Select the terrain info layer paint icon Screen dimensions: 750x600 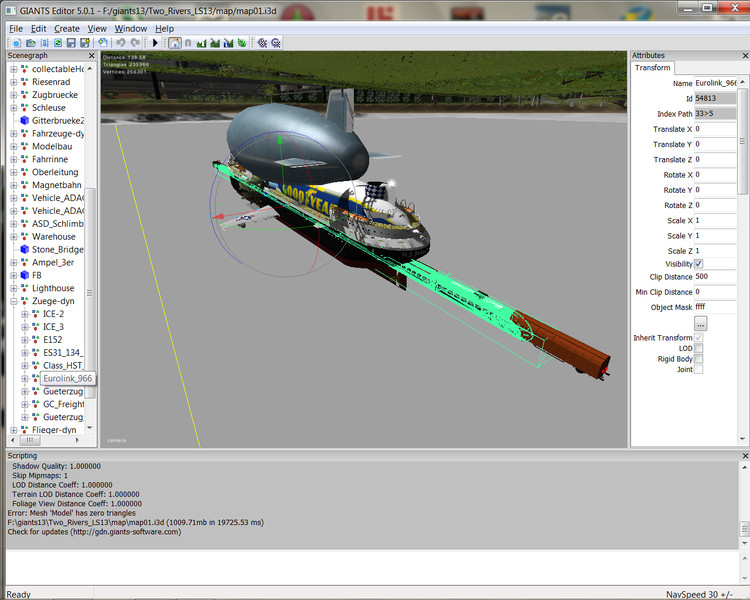coord(228,43)
